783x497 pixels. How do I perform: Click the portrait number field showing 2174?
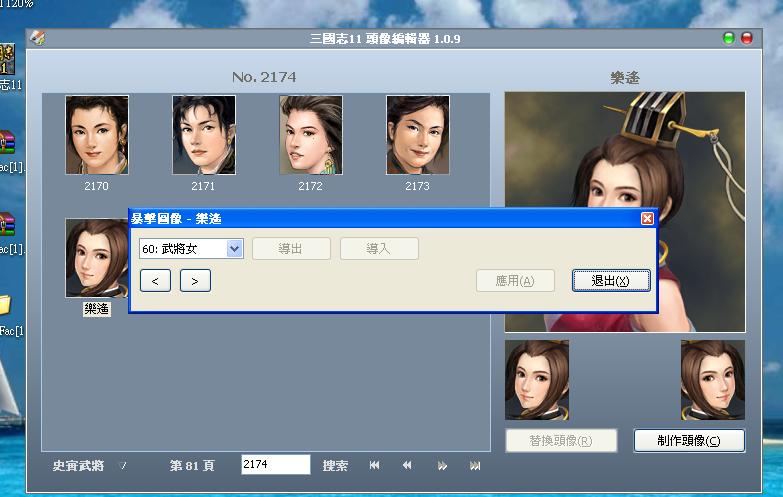click(275, 465)
